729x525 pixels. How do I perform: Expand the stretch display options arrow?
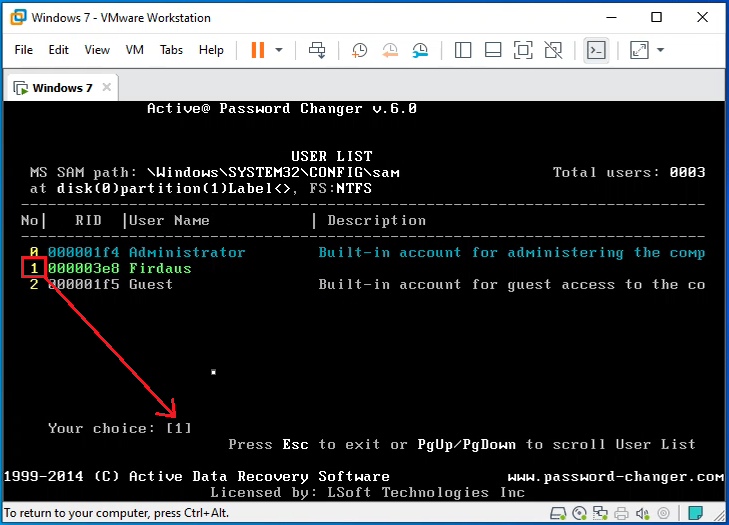pos(661,50)
